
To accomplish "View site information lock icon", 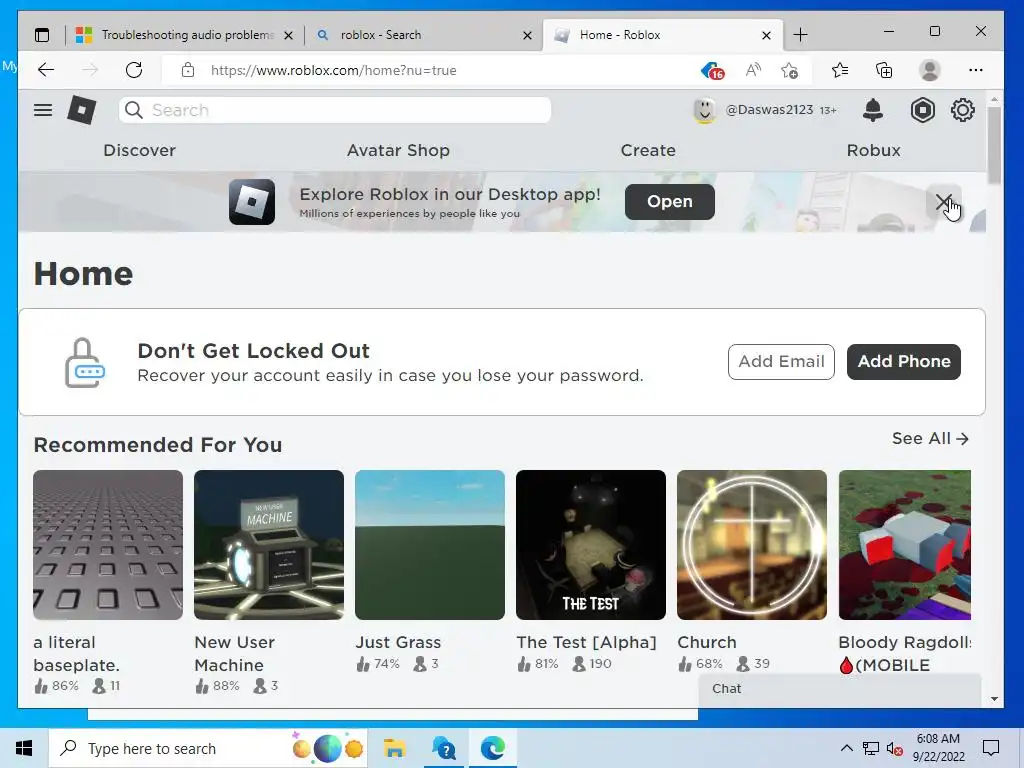I will coord(188,70).
